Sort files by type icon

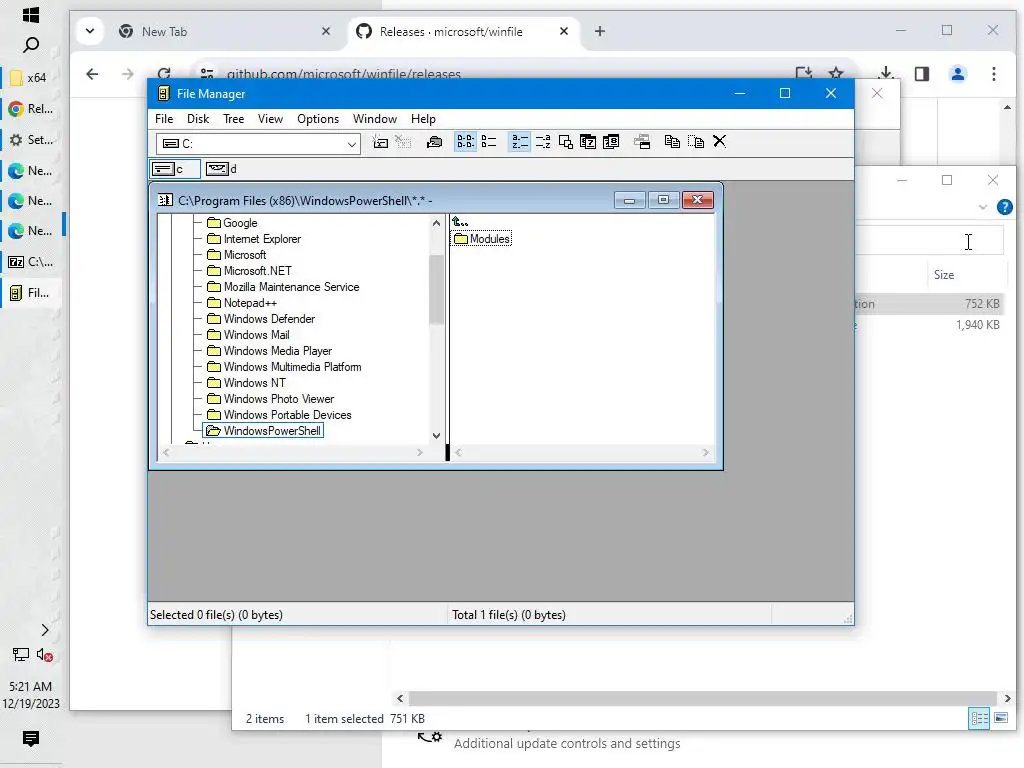pos(543,142)
